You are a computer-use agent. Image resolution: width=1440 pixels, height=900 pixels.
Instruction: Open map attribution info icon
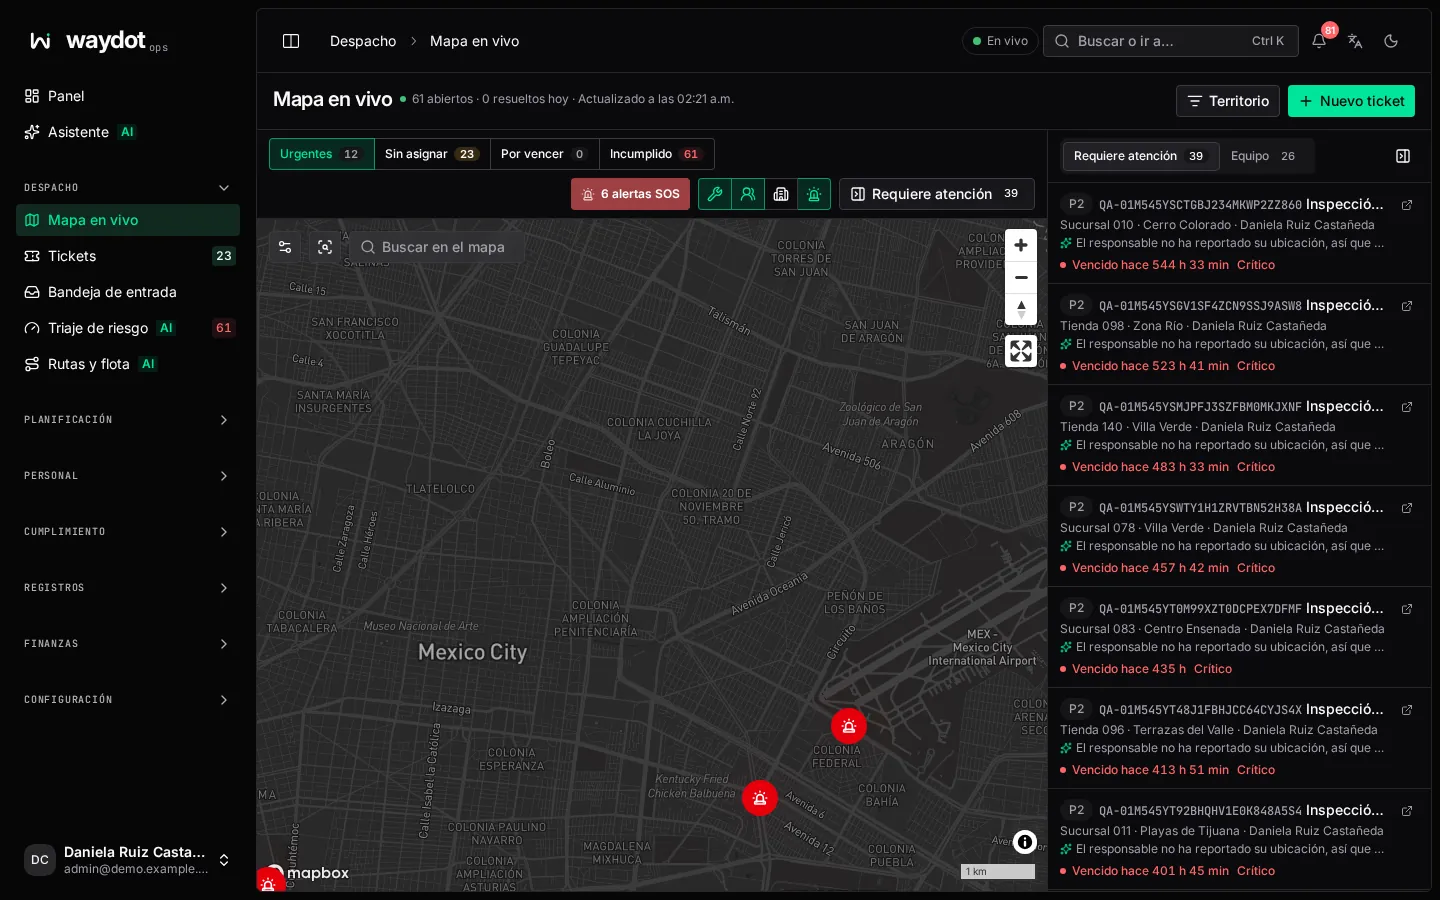click(x=1024, y=842)
